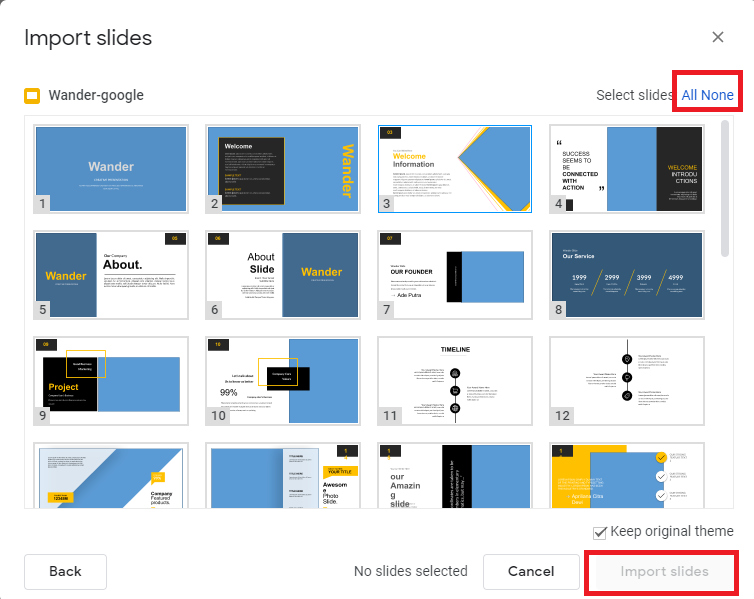Select All slides link
Viewport: 754px width, 599px height.
click(692, 95)
